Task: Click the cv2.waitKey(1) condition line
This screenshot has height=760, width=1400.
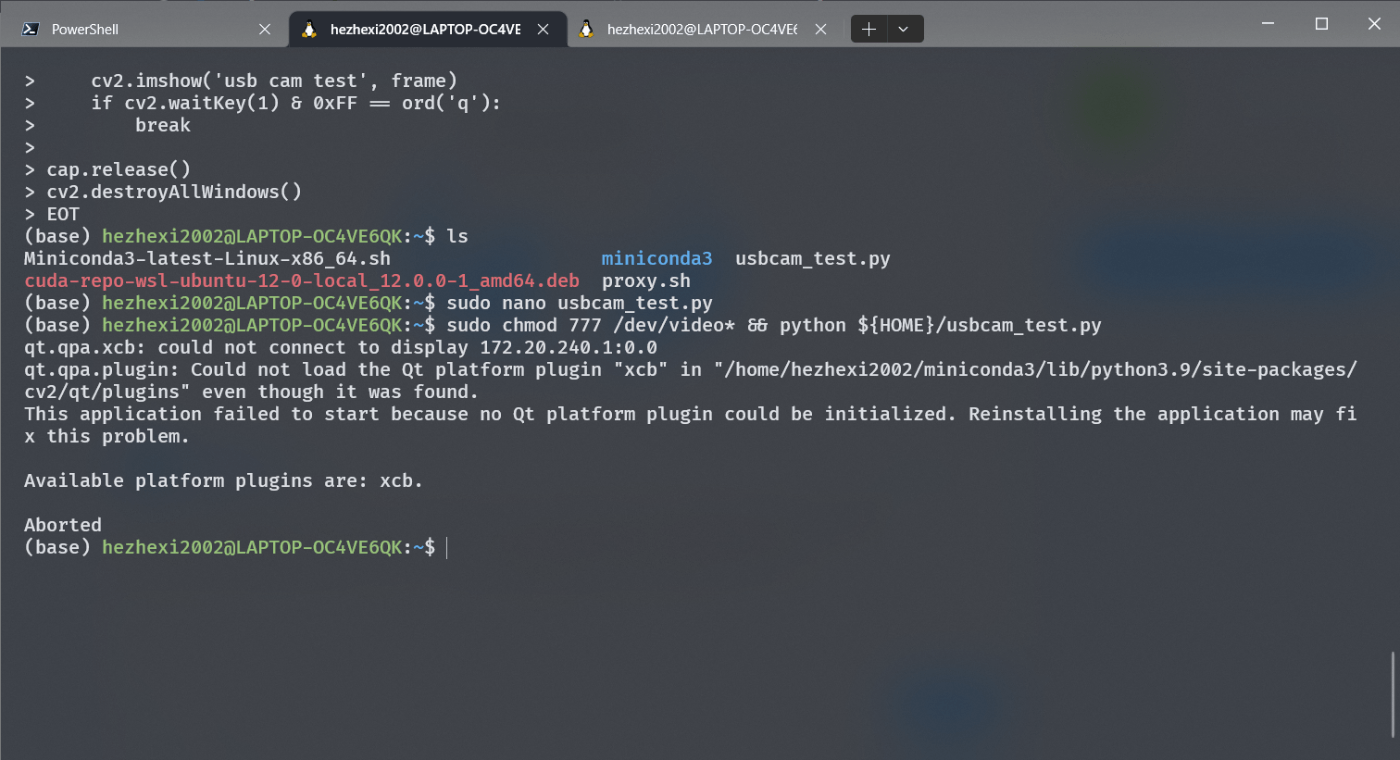Action: [296, 103]
